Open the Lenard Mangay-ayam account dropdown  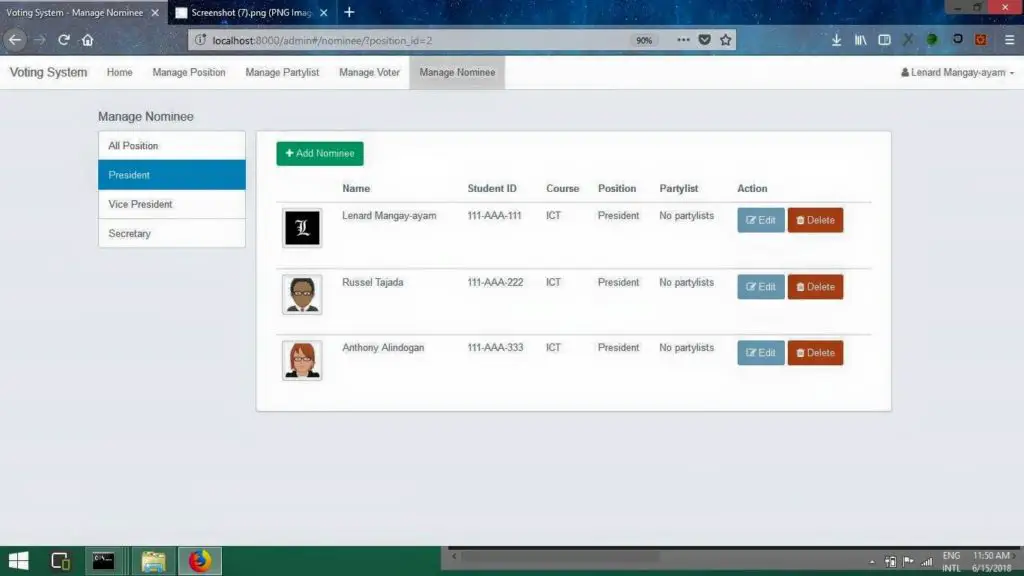955,72
